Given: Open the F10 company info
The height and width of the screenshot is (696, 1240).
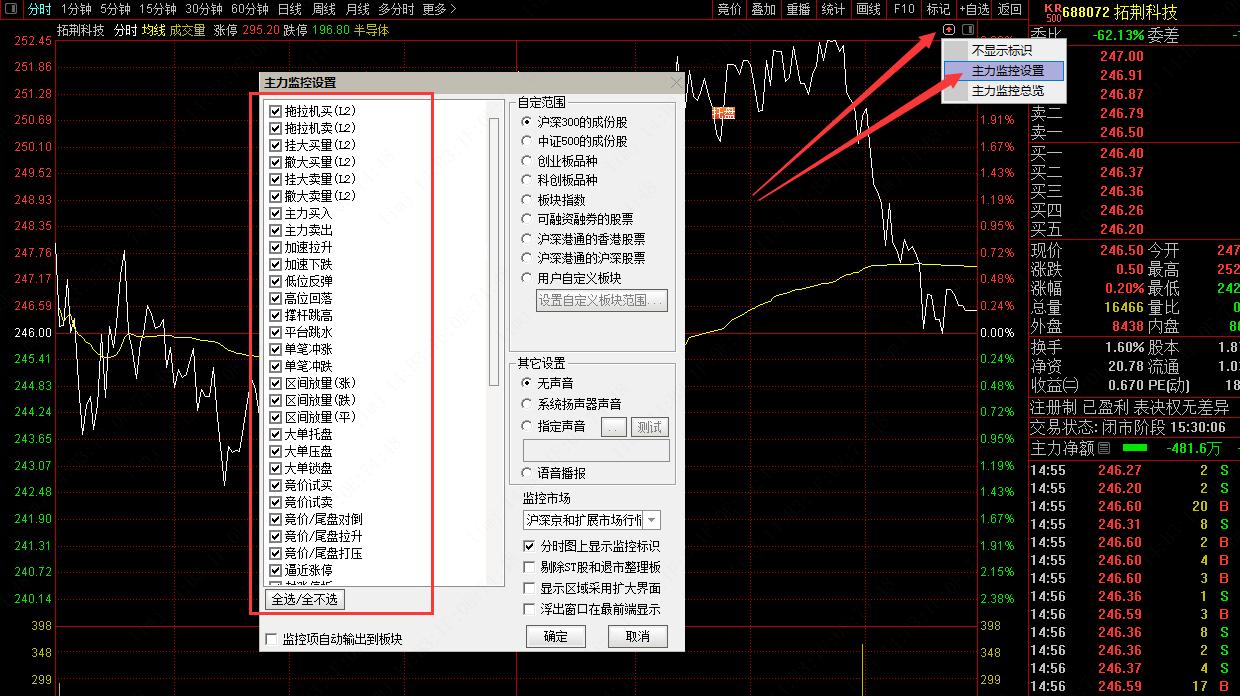Looking at the screenshot, I should pos(903,9).
